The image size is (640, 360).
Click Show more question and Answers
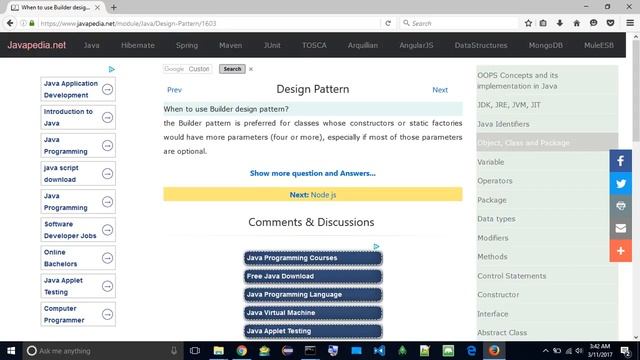click(313, 173)
